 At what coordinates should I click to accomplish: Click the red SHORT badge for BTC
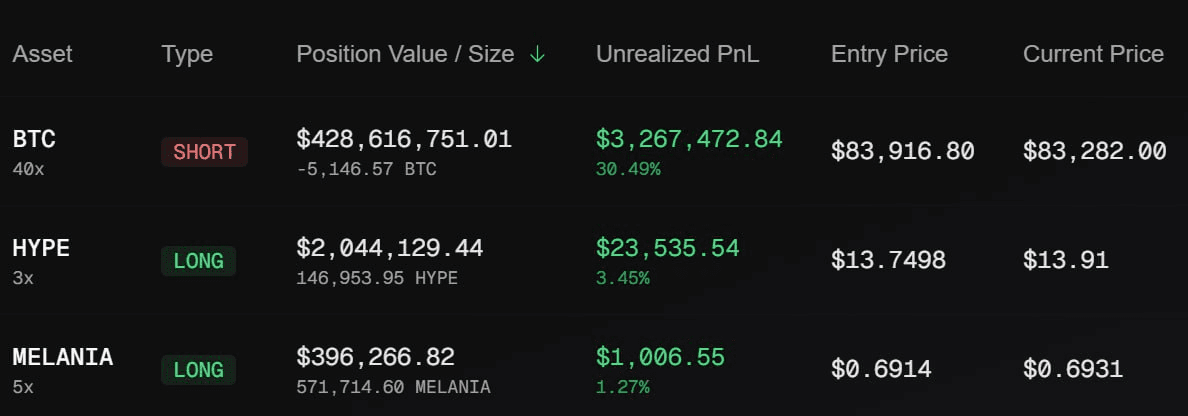tap(205, 152)
